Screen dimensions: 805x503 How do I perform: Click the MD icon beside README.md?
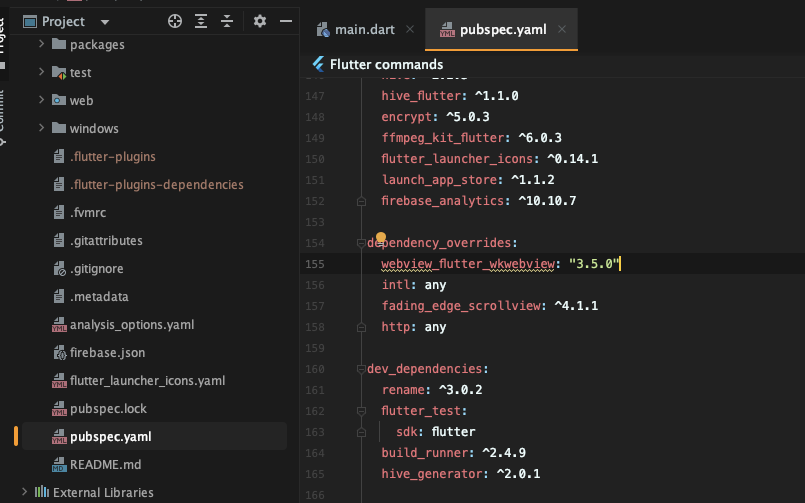tap(59, 465)
